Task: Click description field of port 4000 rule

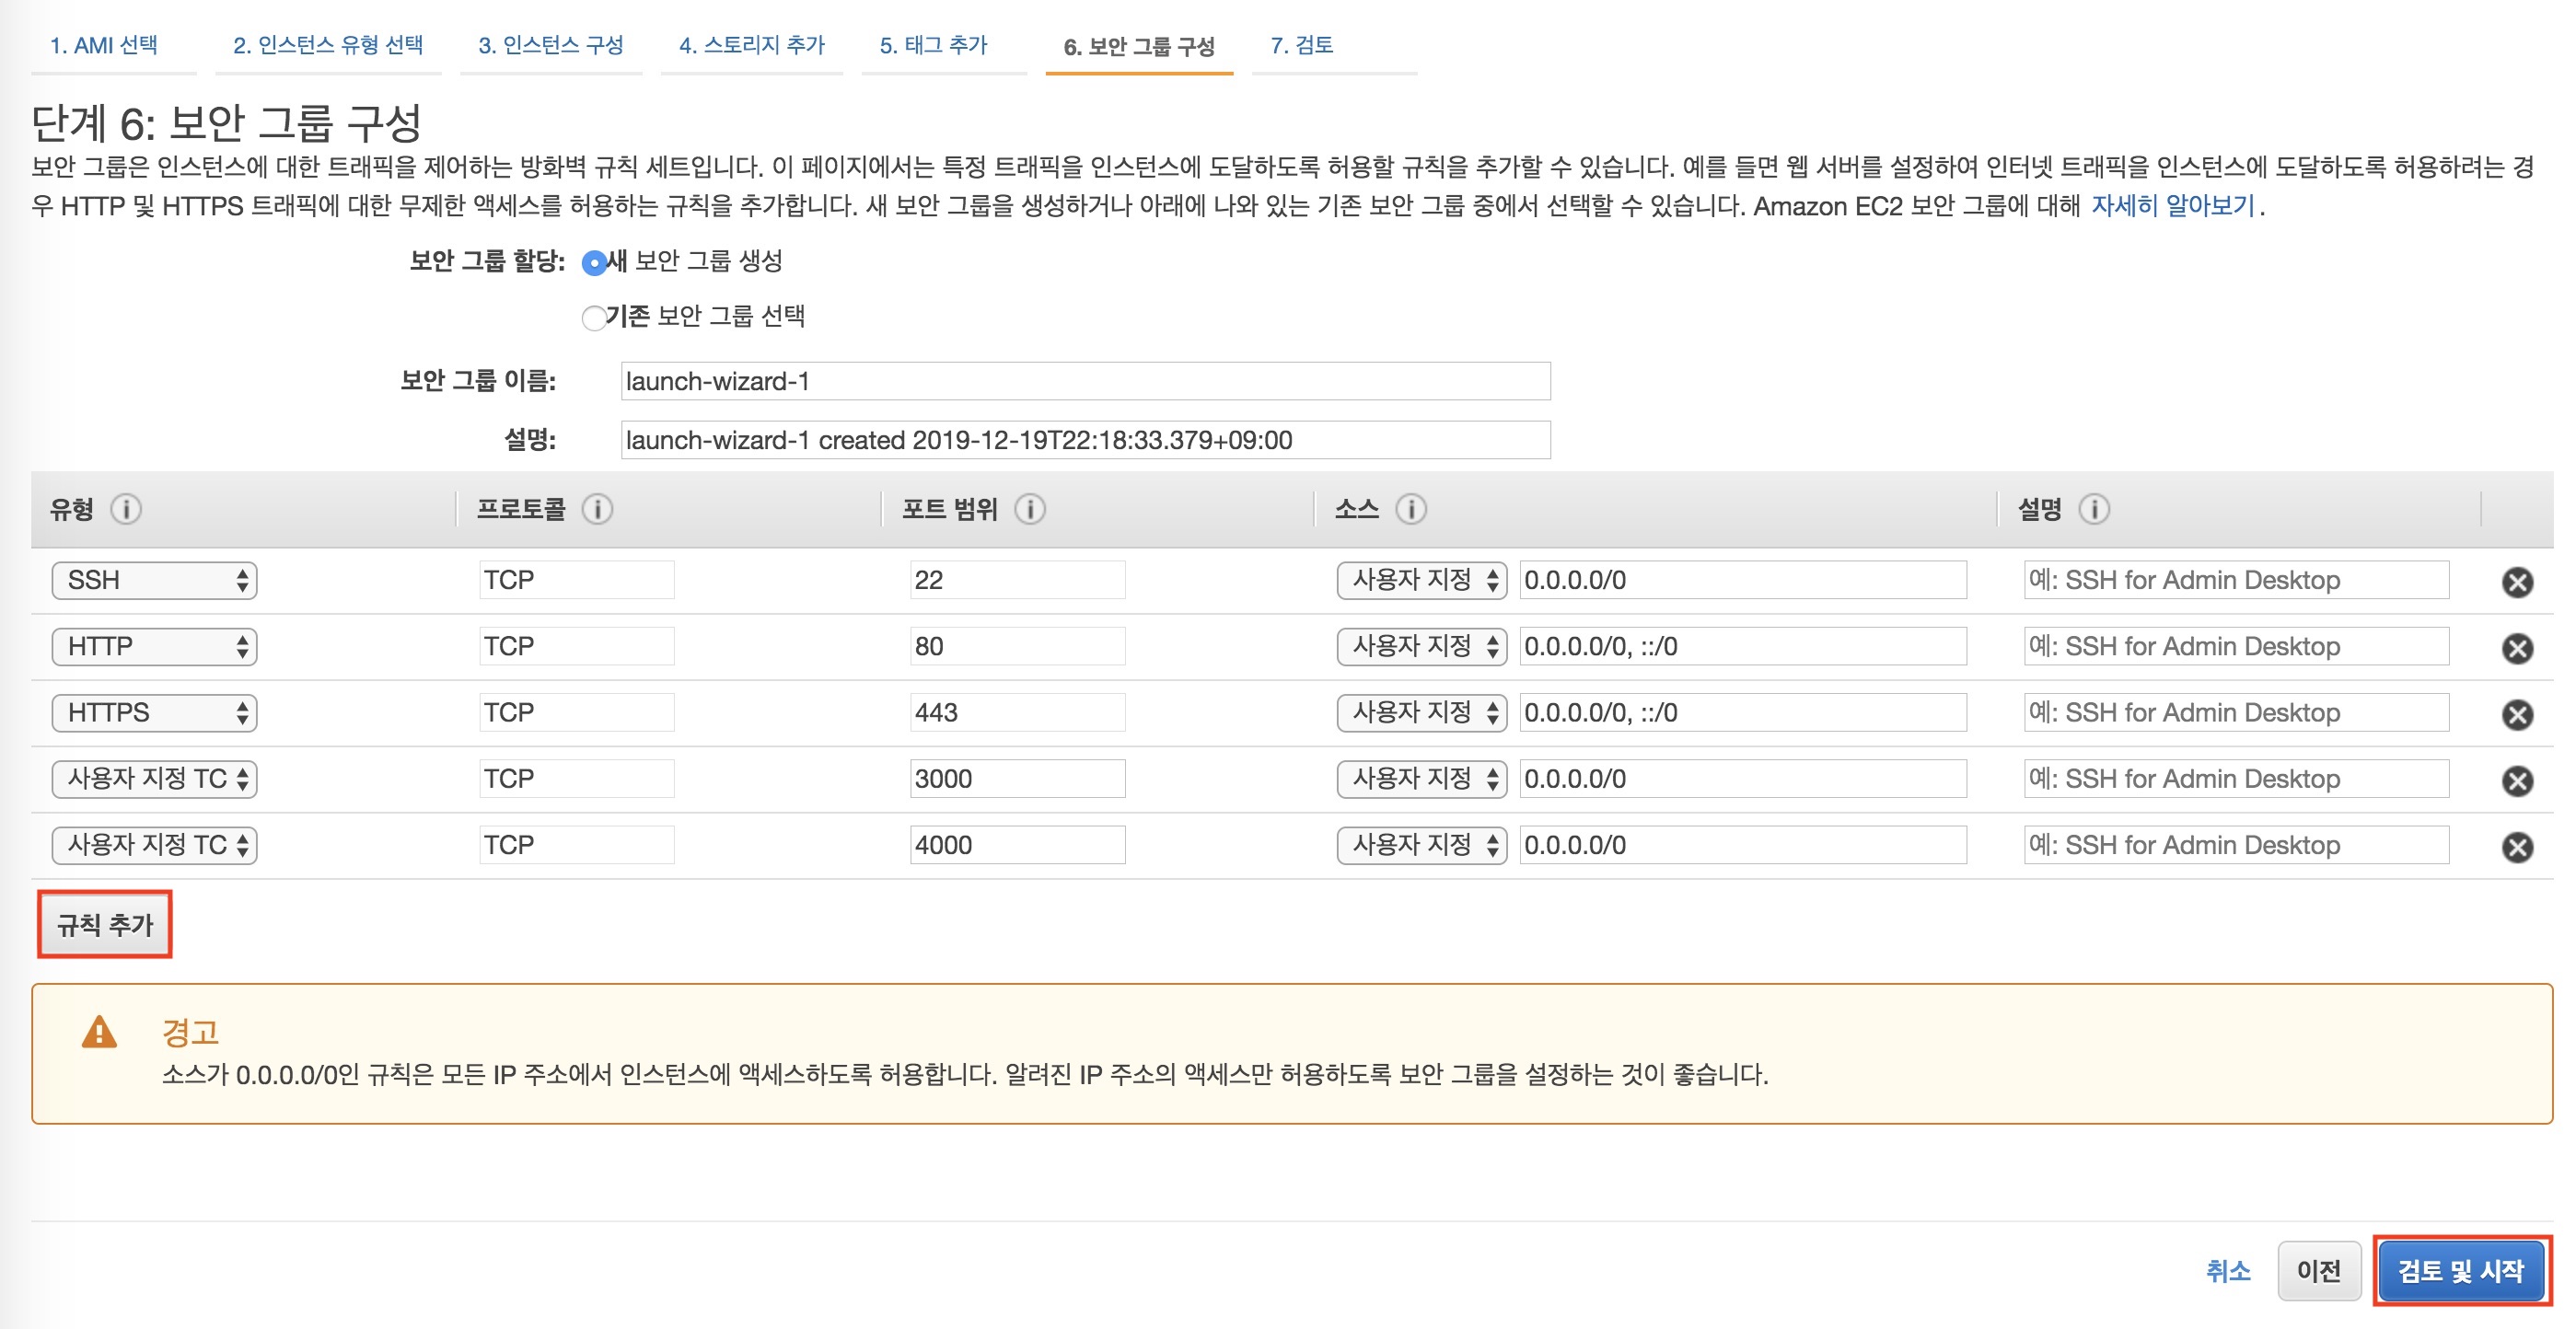Action: pos(2237,845)
